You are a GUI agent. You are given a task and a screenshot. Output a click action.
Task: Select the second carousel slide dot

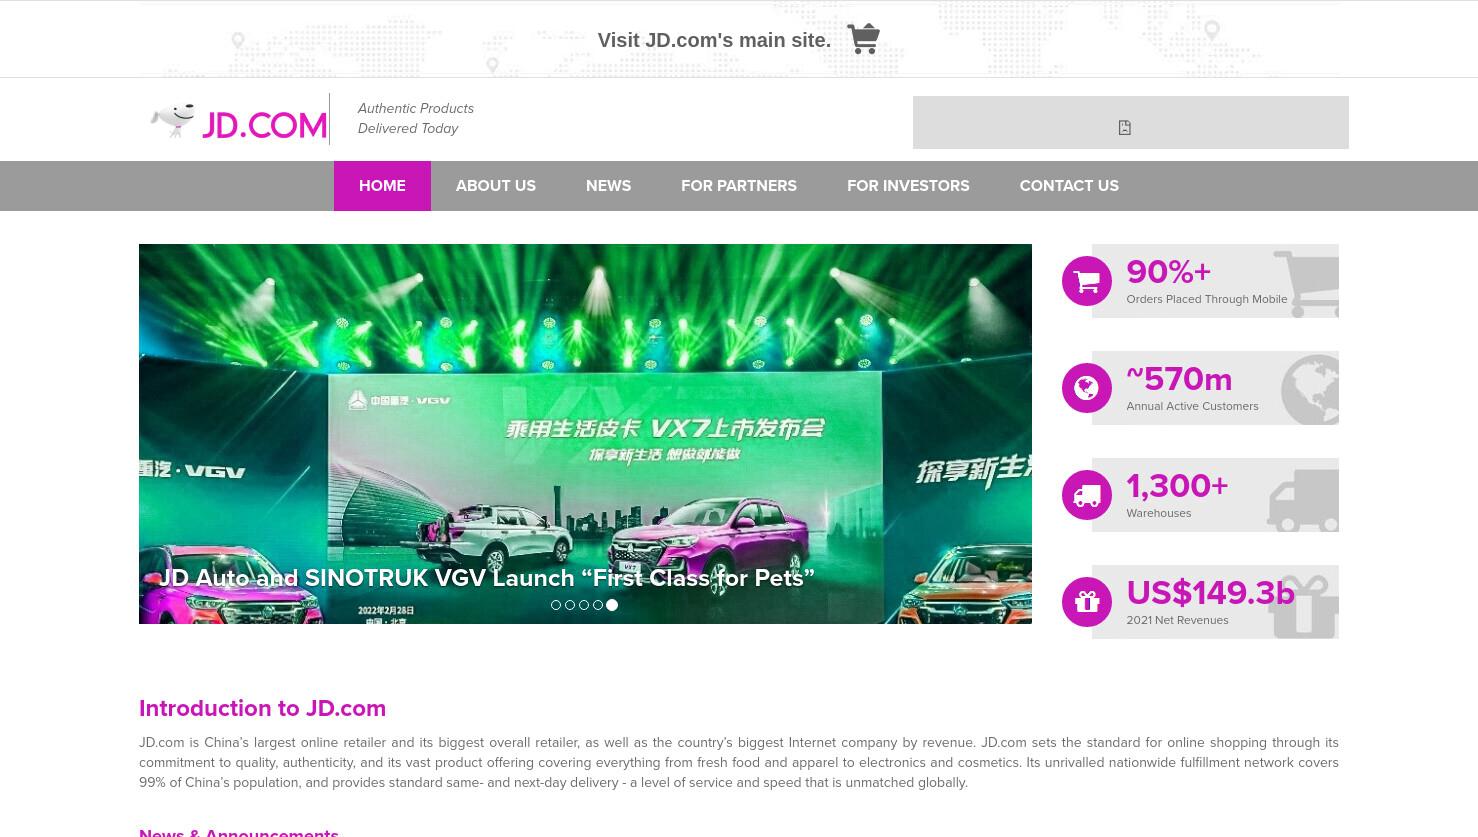(x=570, y=605)
